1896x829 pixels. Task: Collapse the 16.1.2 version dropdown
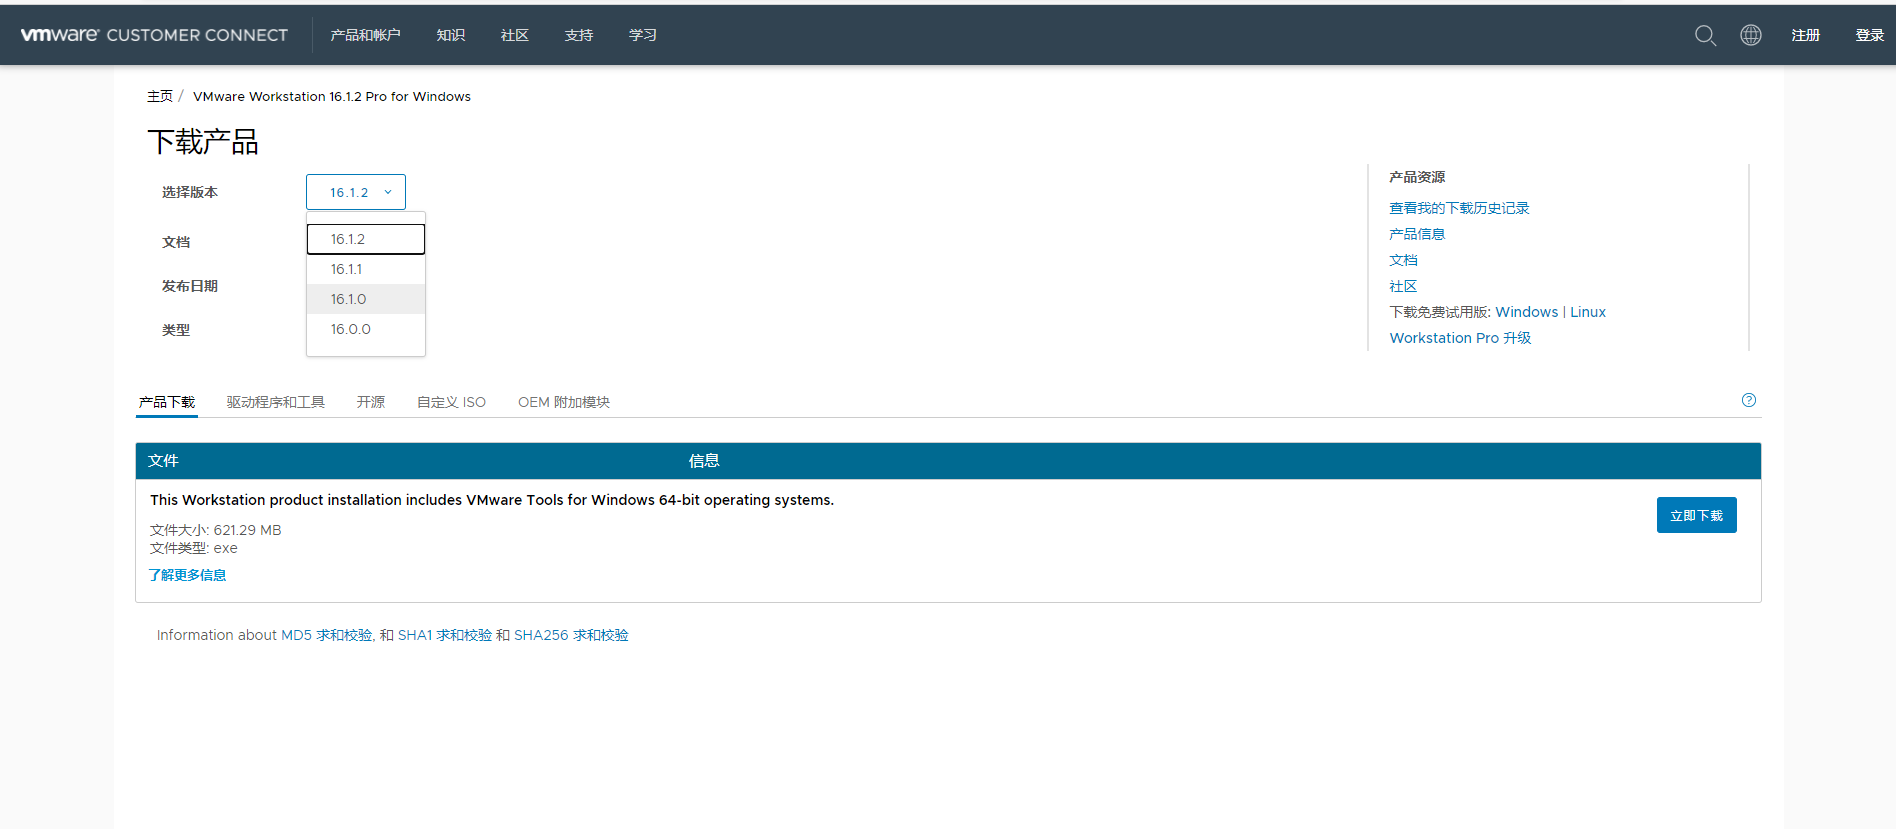click(x=356, y=192)
